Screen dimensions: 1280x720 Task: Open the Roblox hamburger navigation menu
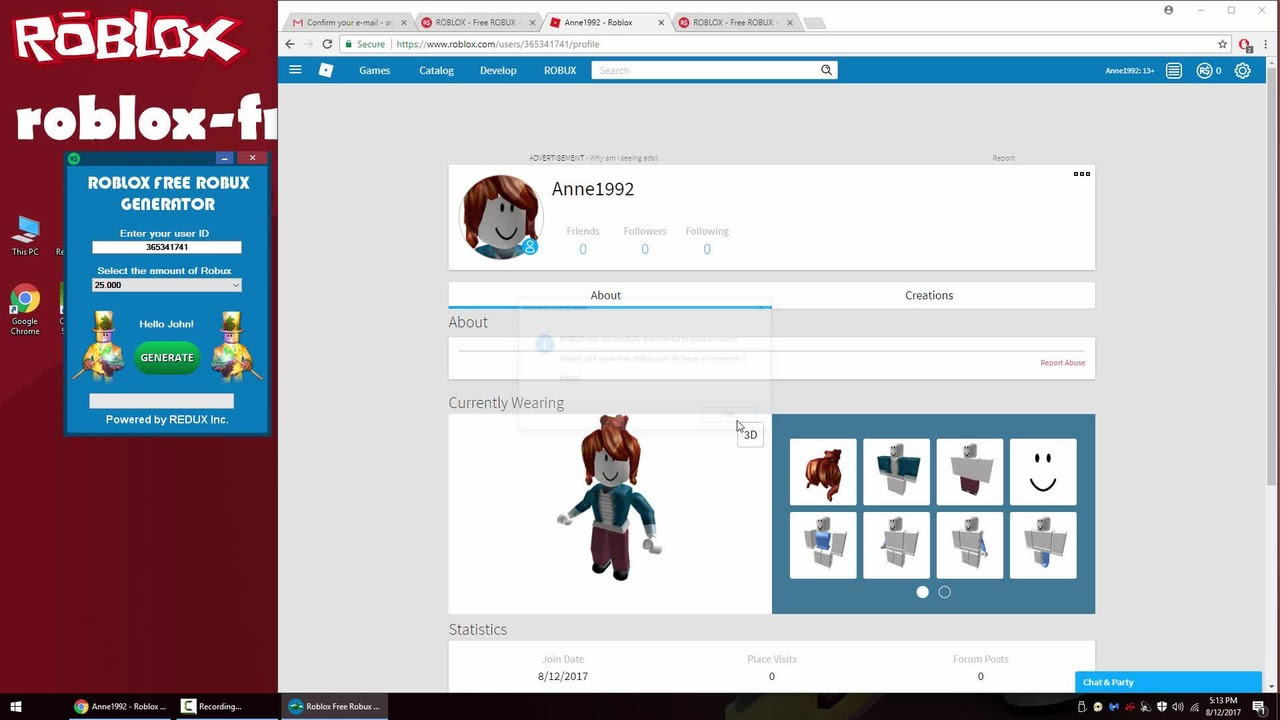tap(295, 70)
